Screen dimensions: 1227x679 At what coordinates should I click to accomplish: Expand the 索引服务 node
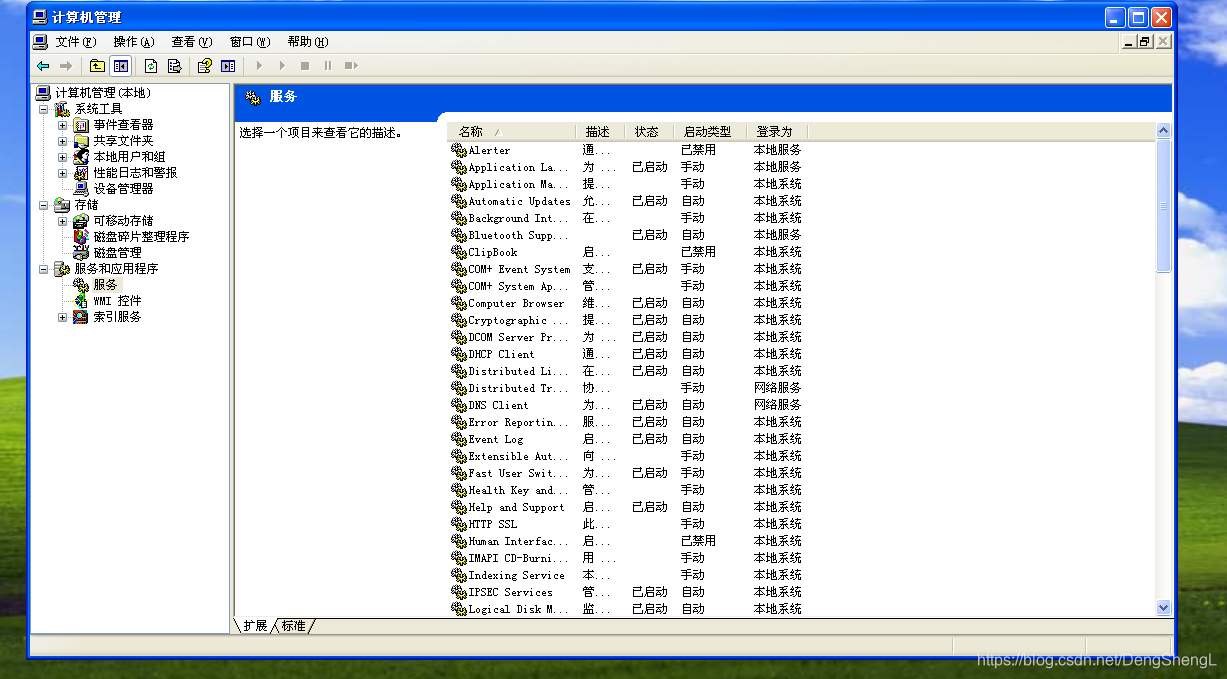pyautogui.click(x=62, y=317)
